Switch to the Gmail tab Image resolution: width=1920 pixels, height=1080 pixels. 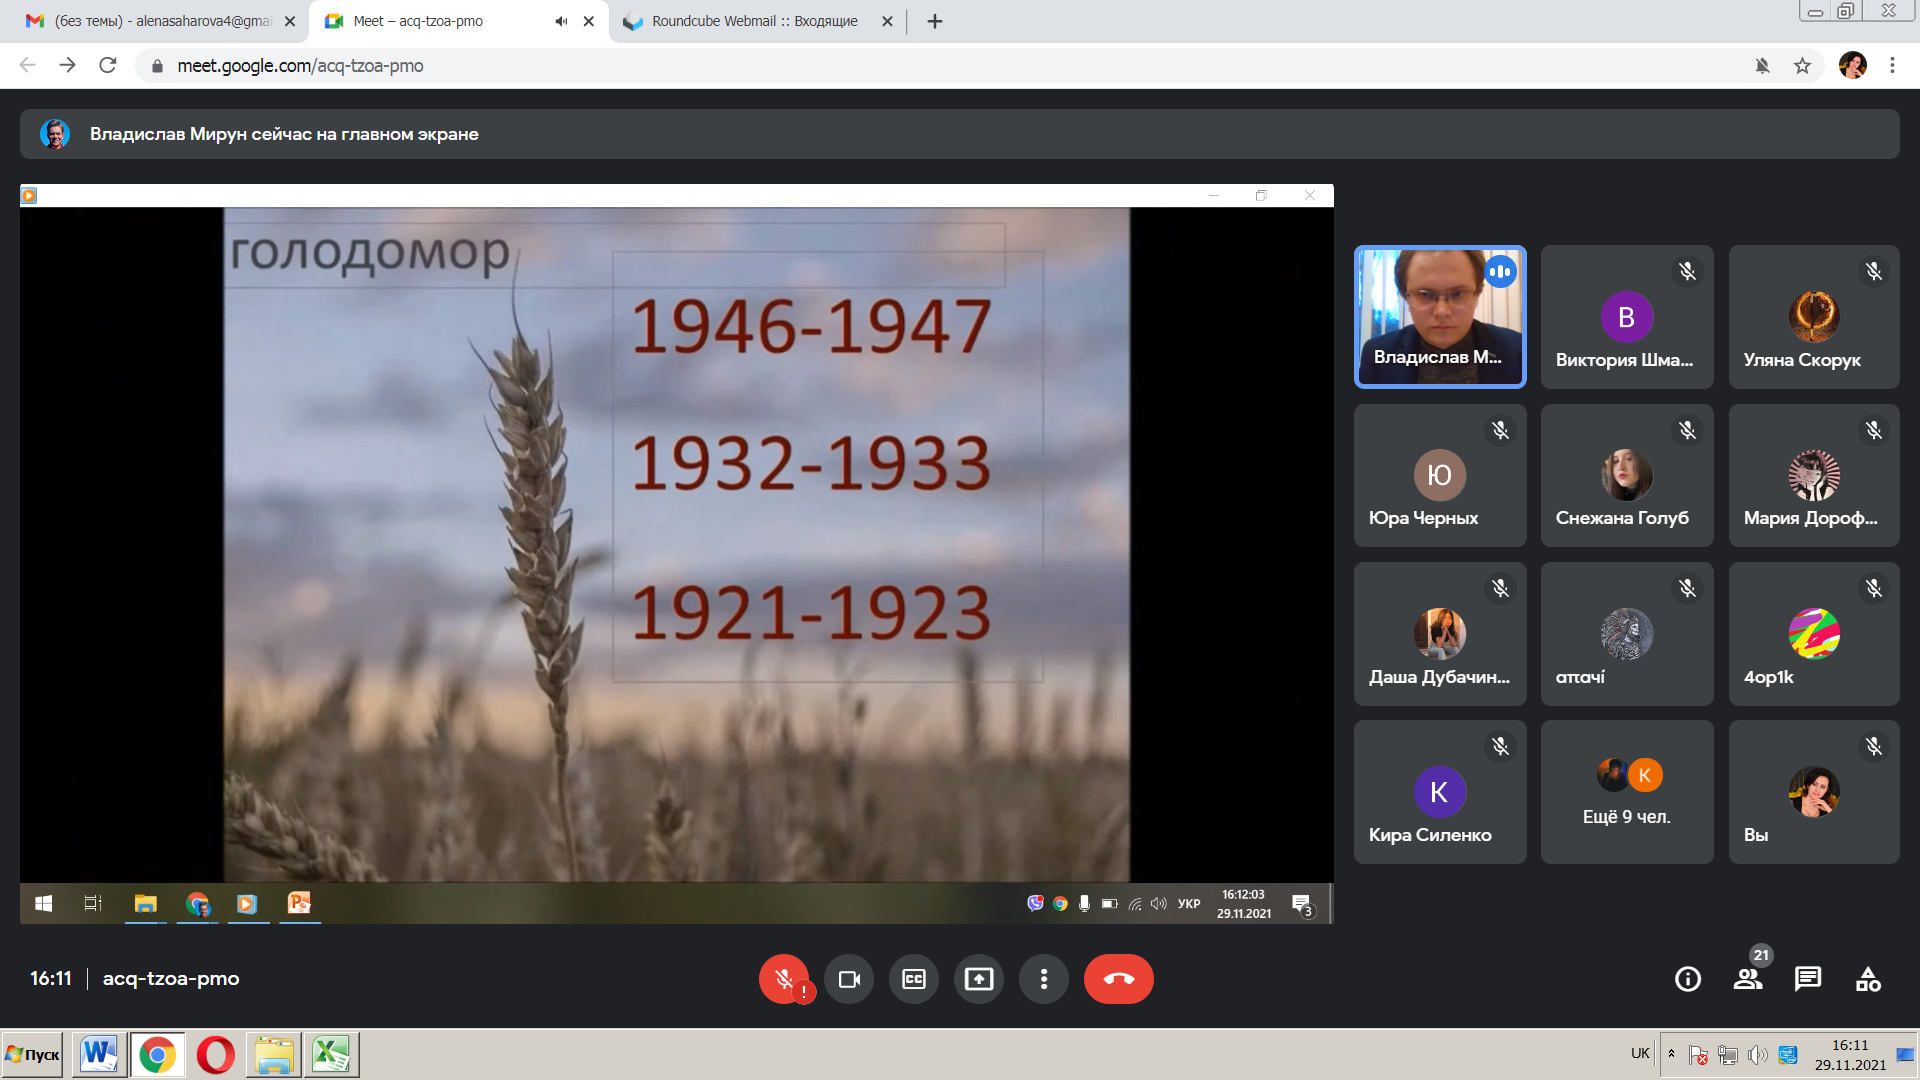pyautogui.click(x=150, y=21)
